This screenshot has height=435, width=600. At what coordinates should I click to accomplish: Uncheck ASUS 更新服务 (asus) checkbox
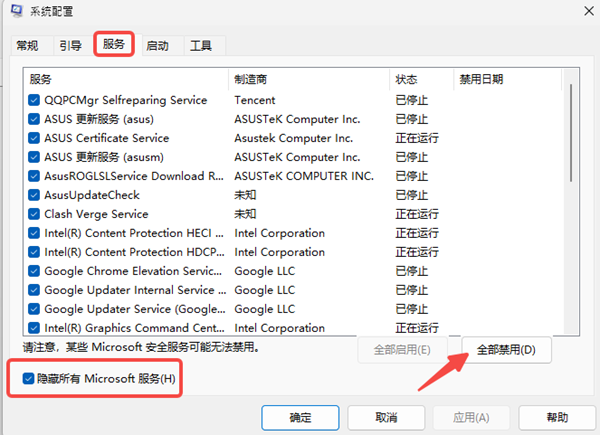(34, 119)
